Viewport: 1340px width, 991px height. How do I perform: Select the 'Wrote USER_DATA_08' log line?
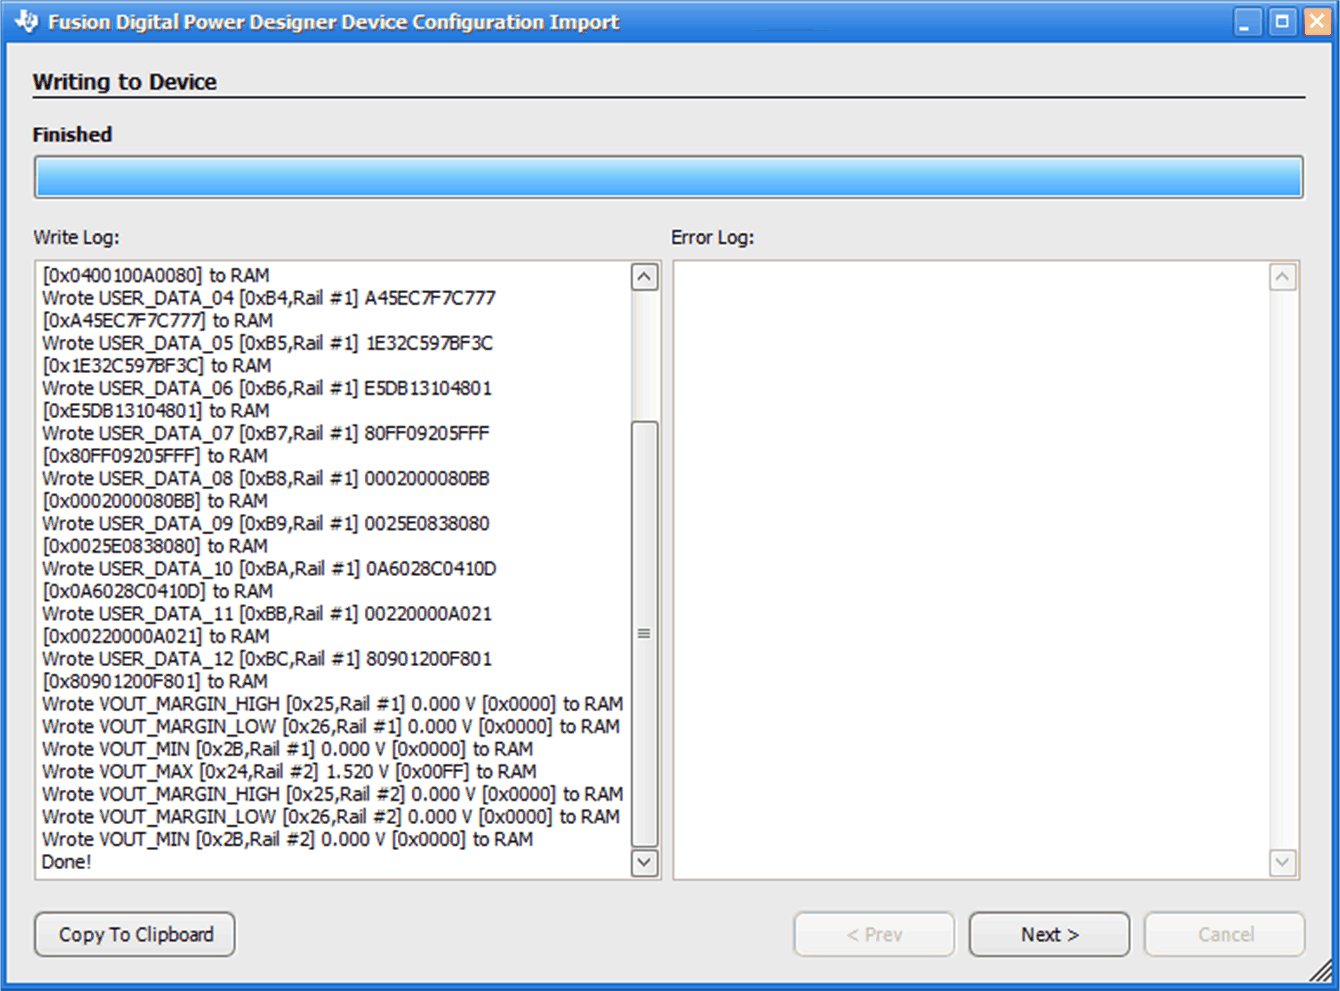coord(266,478)
